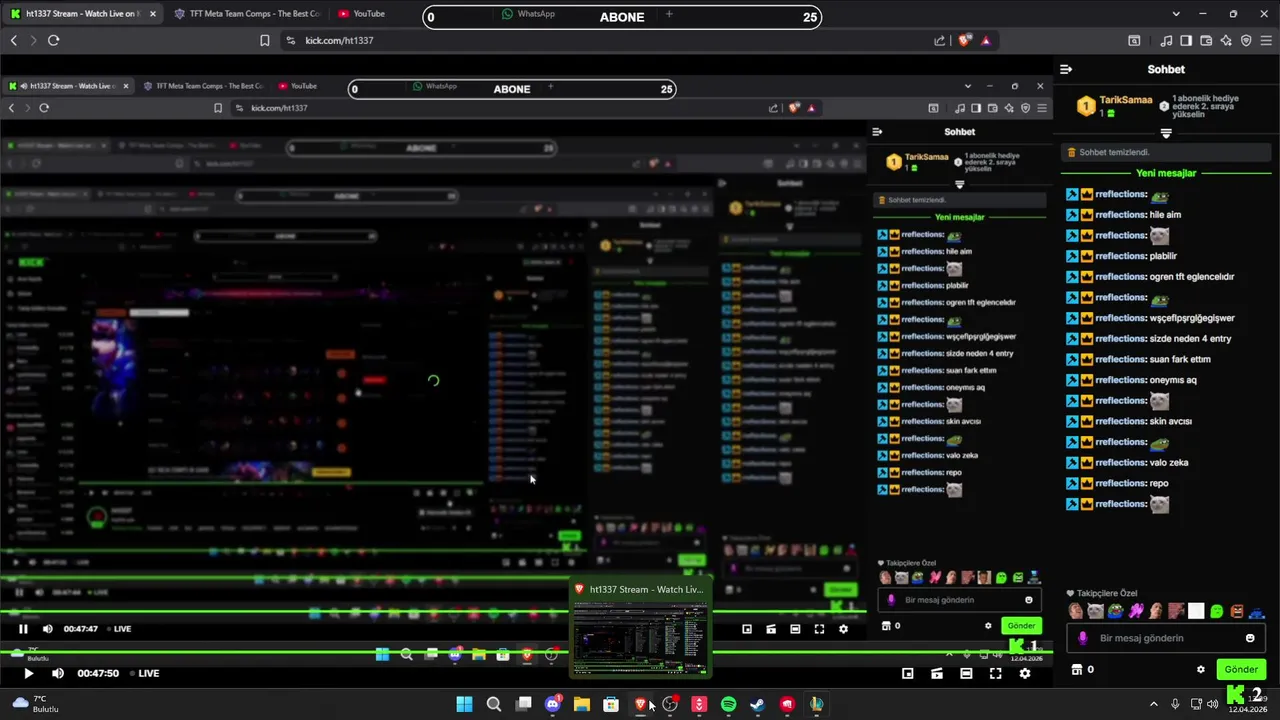Click rreflections username on hile aim message
This screenshot has width=1280, height=720.
pyautogui.click(x=1121, y=215)
